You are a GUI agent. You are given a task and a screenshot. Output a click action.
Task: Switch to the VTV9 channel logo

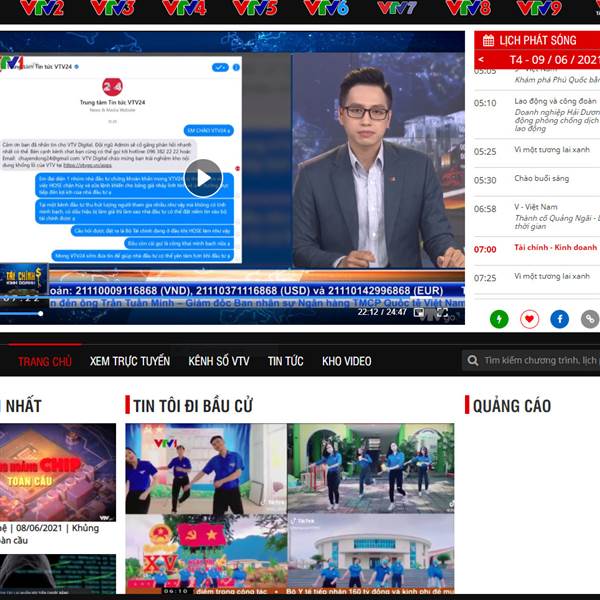tap(539, 8)
